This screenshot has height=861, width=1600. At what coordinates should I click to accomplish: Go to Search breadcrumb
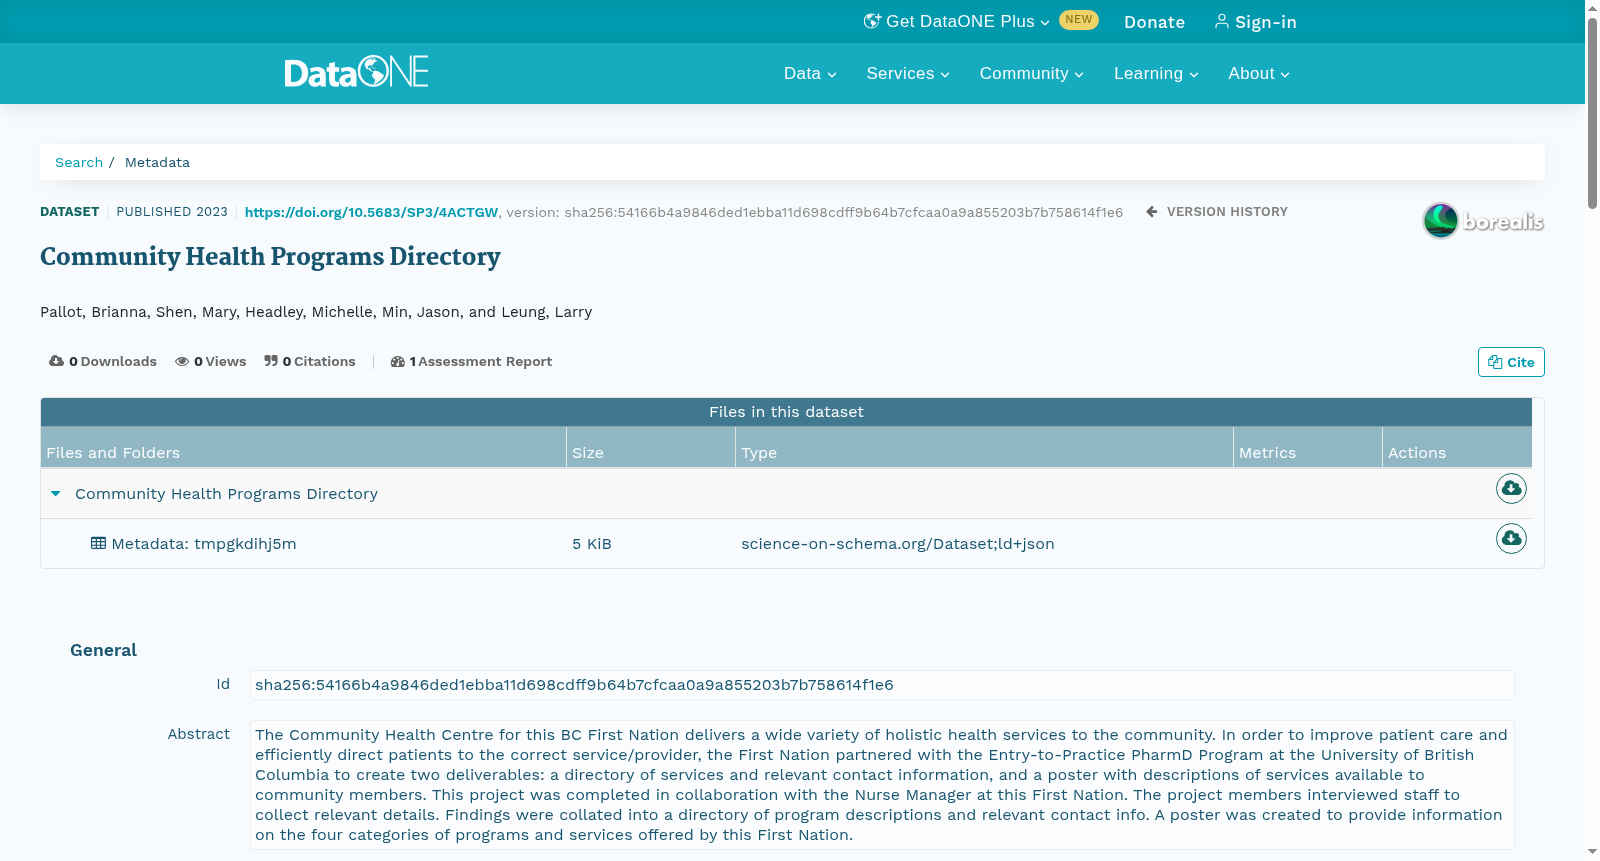coord(79,162)
